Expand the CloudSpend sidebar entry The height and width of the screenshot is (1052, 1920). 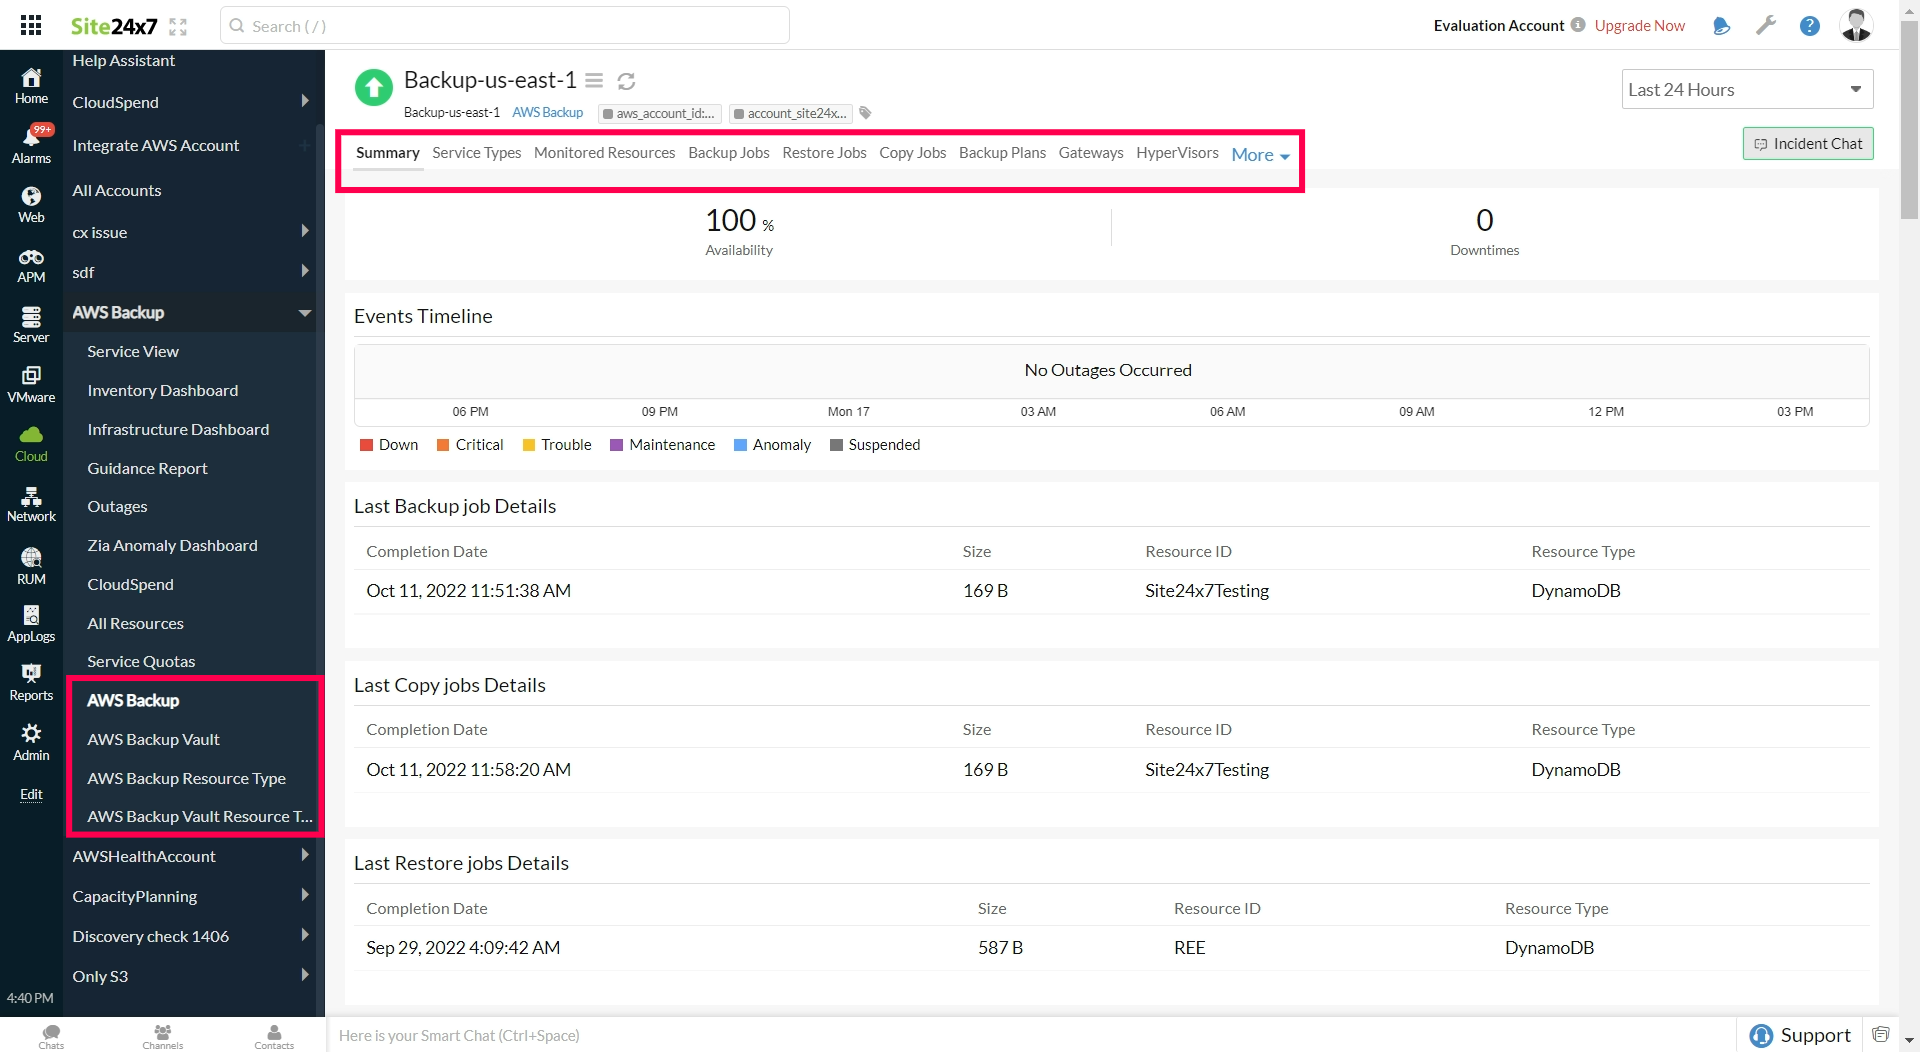[304, 101]
